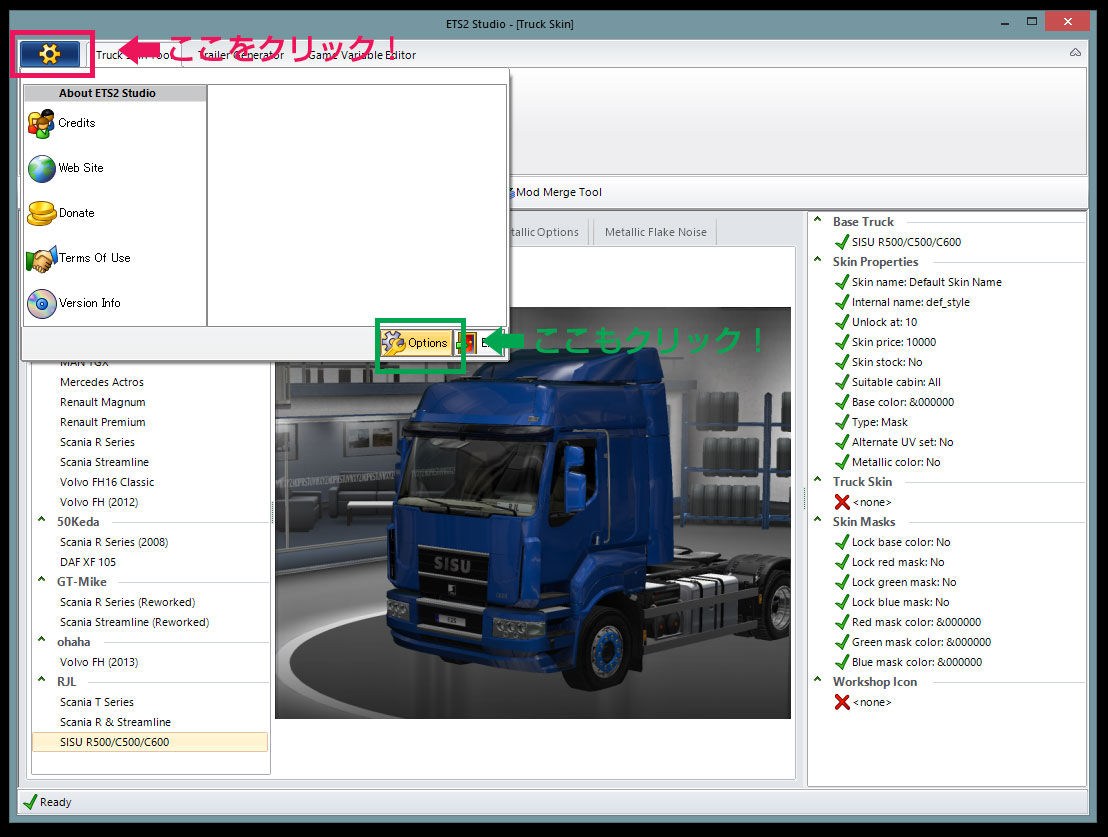Click 'Lock red mask: No' row

tap(890, 562)
